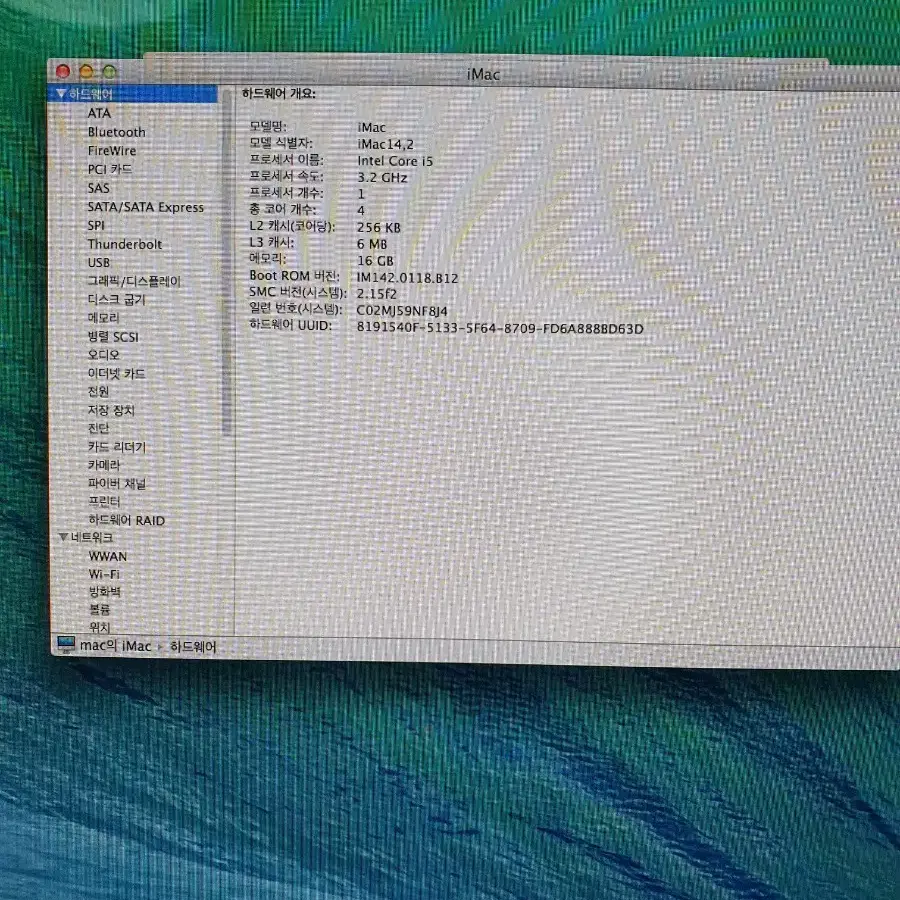Click the hardware UUID value
Image resolution: width=900 pixels, height=900 pixels.
tap(500, 329)
